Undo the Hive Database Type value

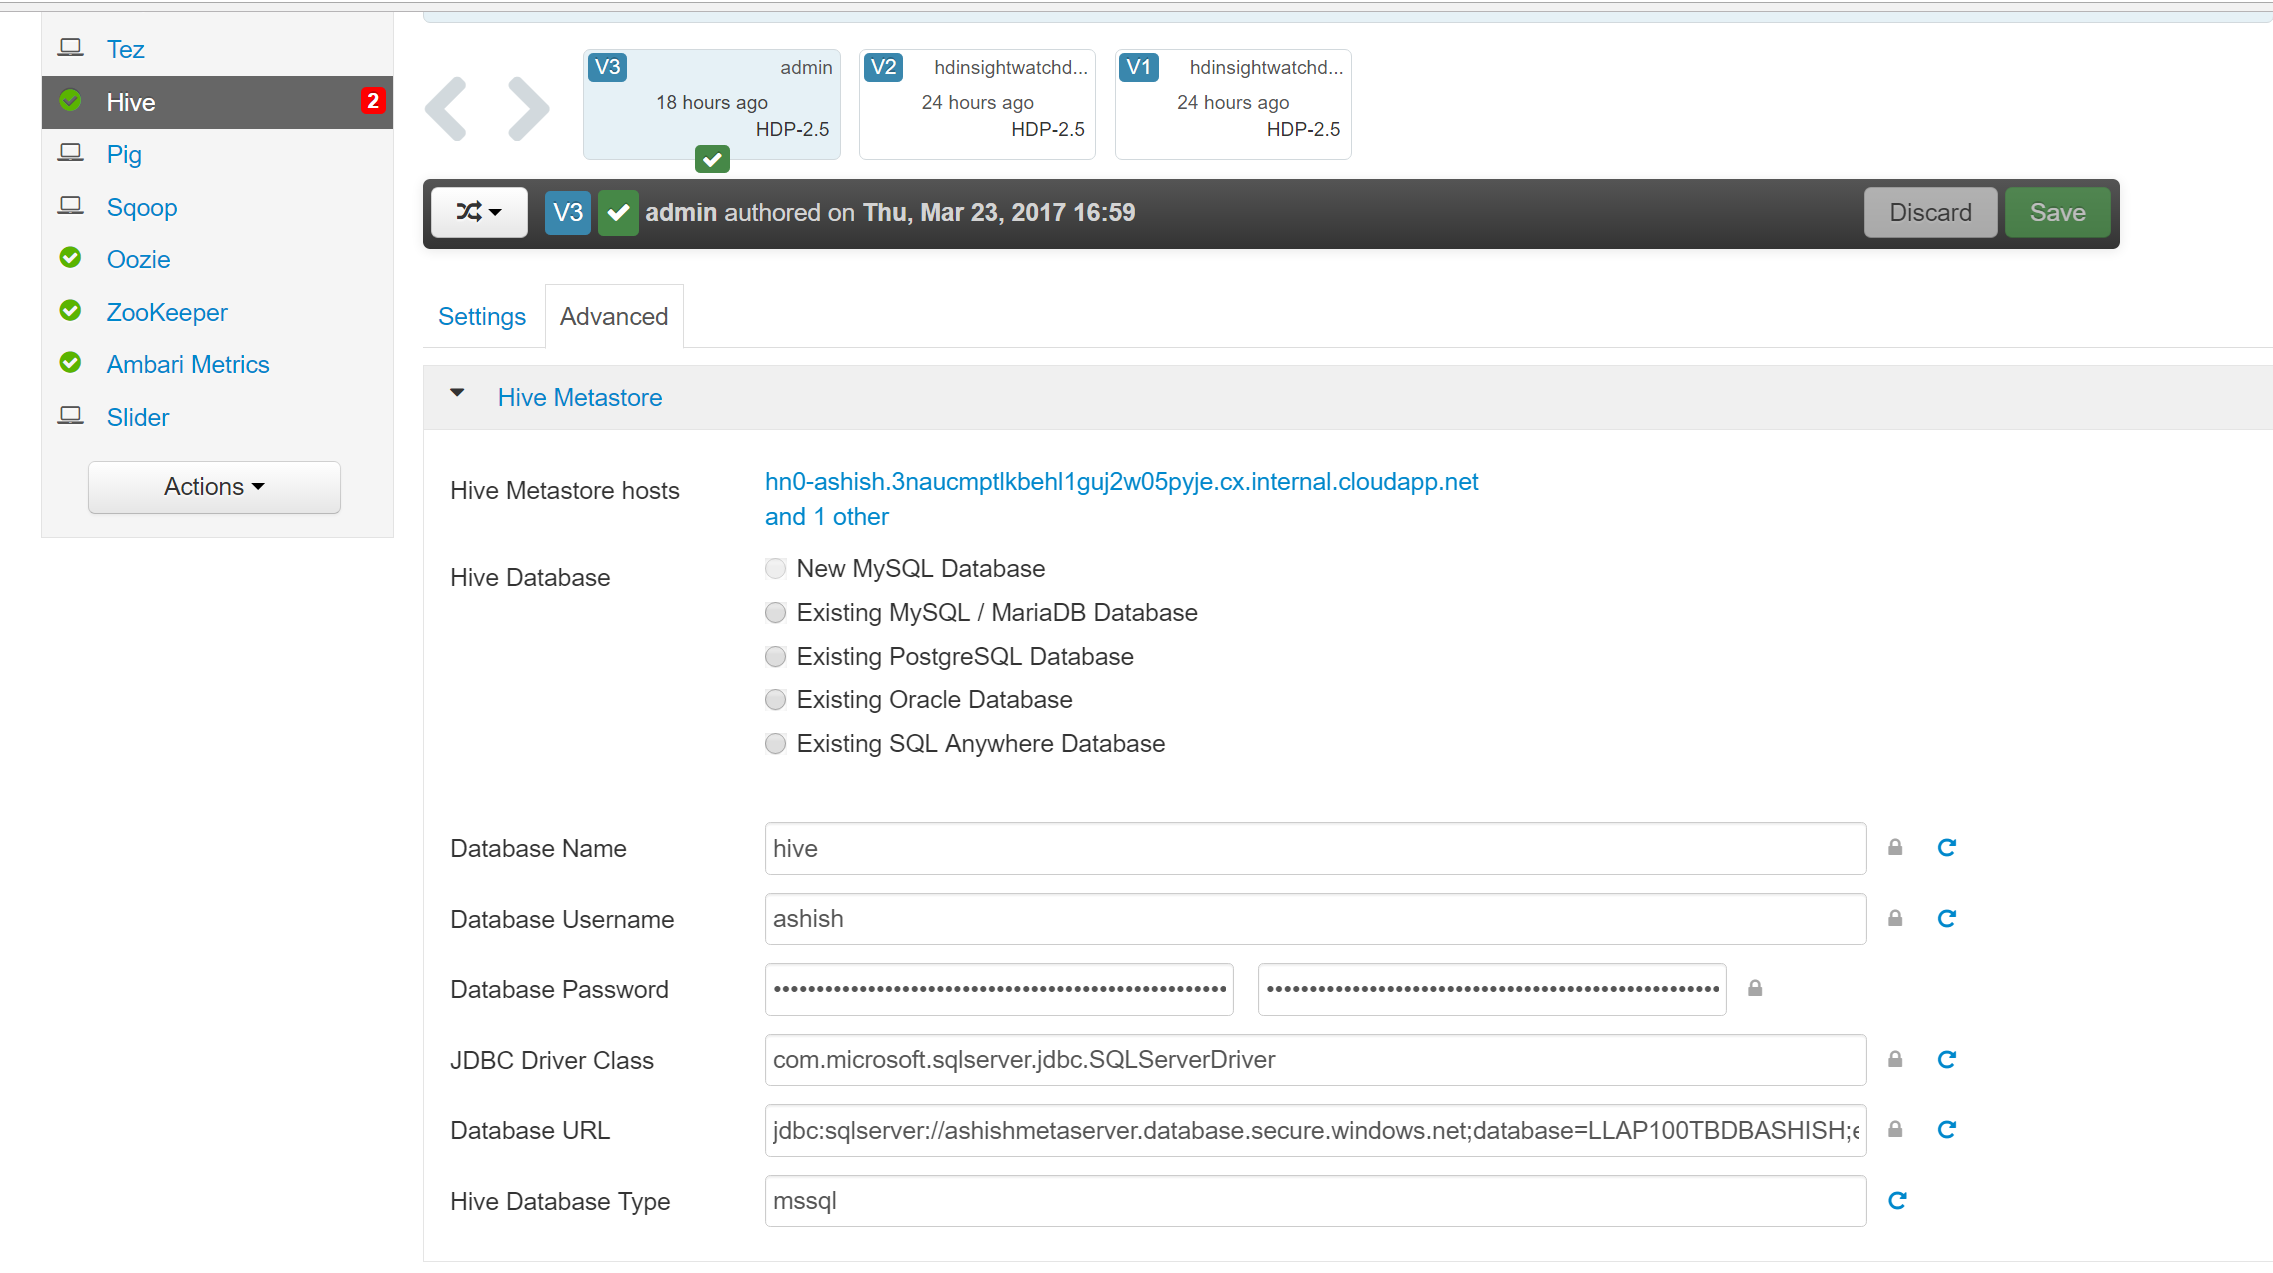1897,1201
